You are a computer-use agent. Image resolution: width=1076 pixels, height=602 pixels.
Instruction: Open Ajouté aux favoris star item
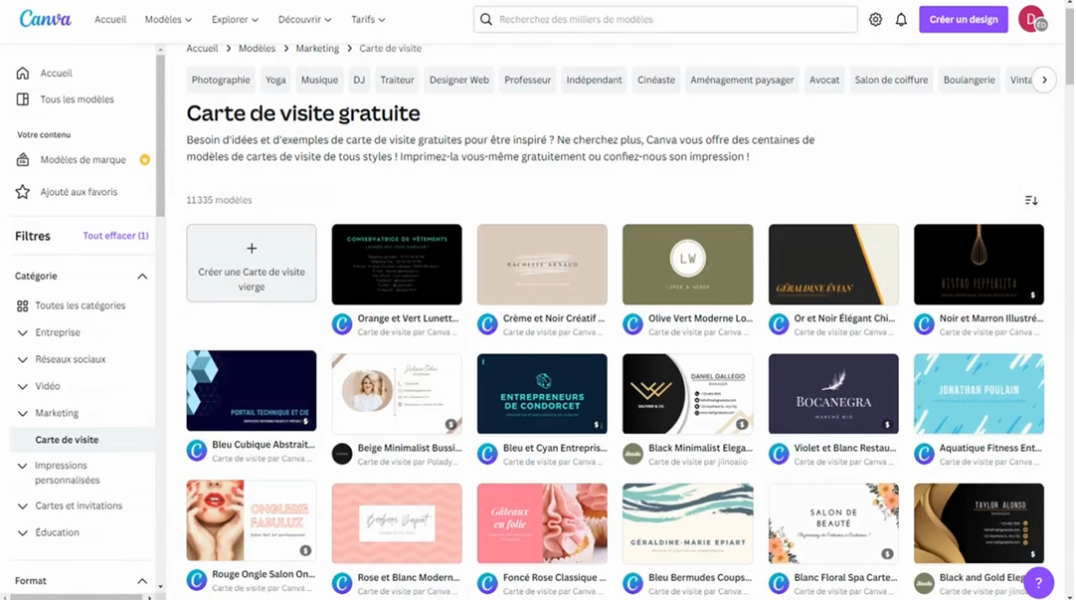78,192
